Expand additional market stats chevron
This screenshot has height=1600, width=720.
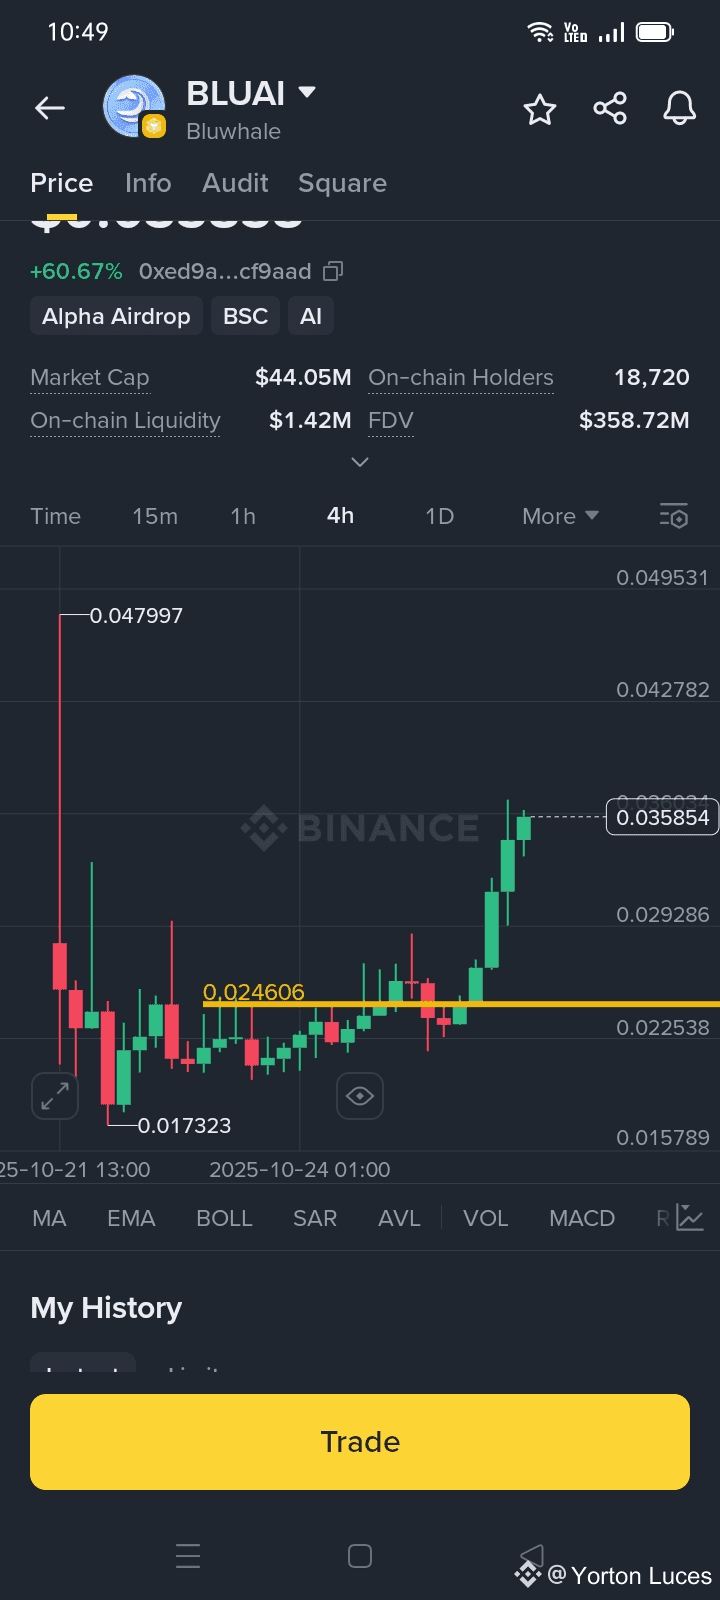(360, 462)
